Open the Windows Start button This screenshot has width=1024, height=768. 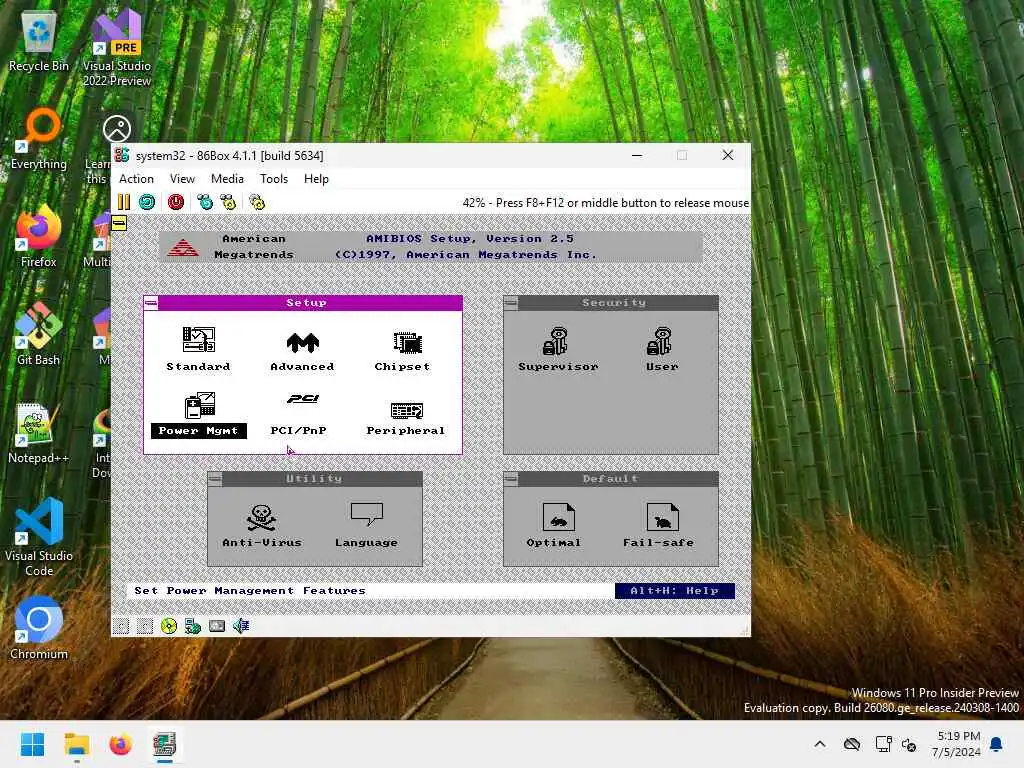click(x=33, y=744)
